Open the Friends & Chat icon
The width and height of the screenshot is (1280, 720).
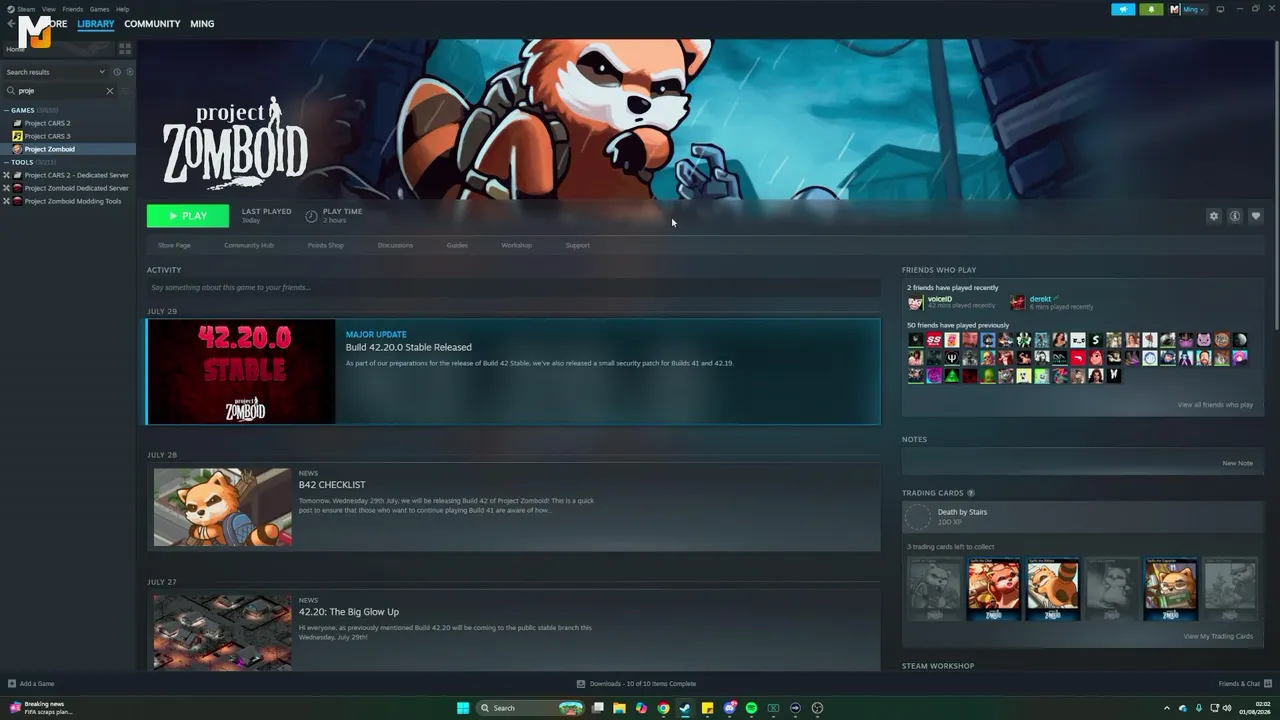coord(1267,684)
